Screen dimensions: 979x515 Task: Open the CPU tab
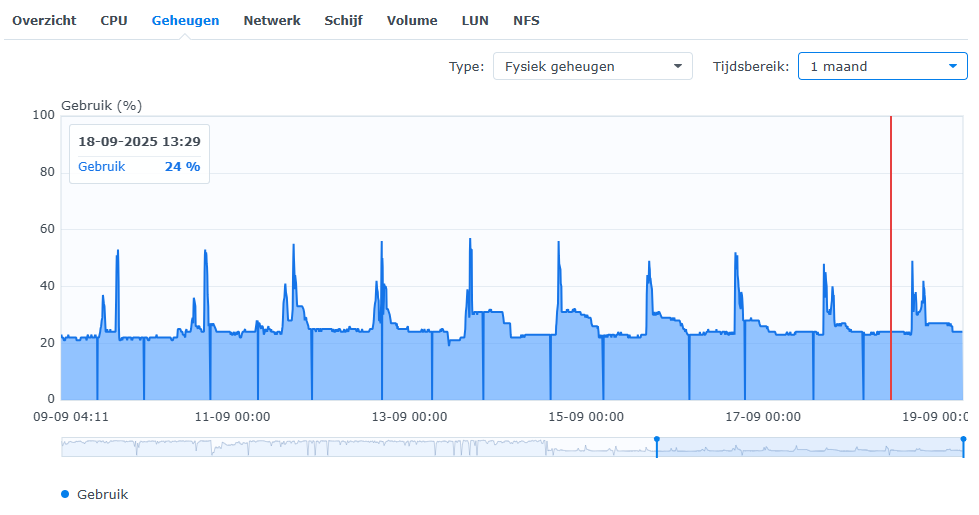tap(114, 21)
